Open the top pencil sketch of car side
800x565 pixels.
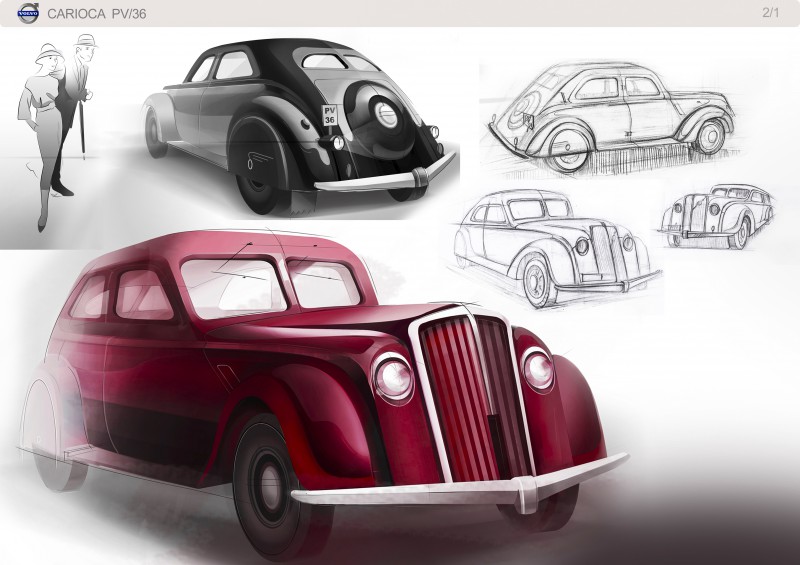pos(610,118)
